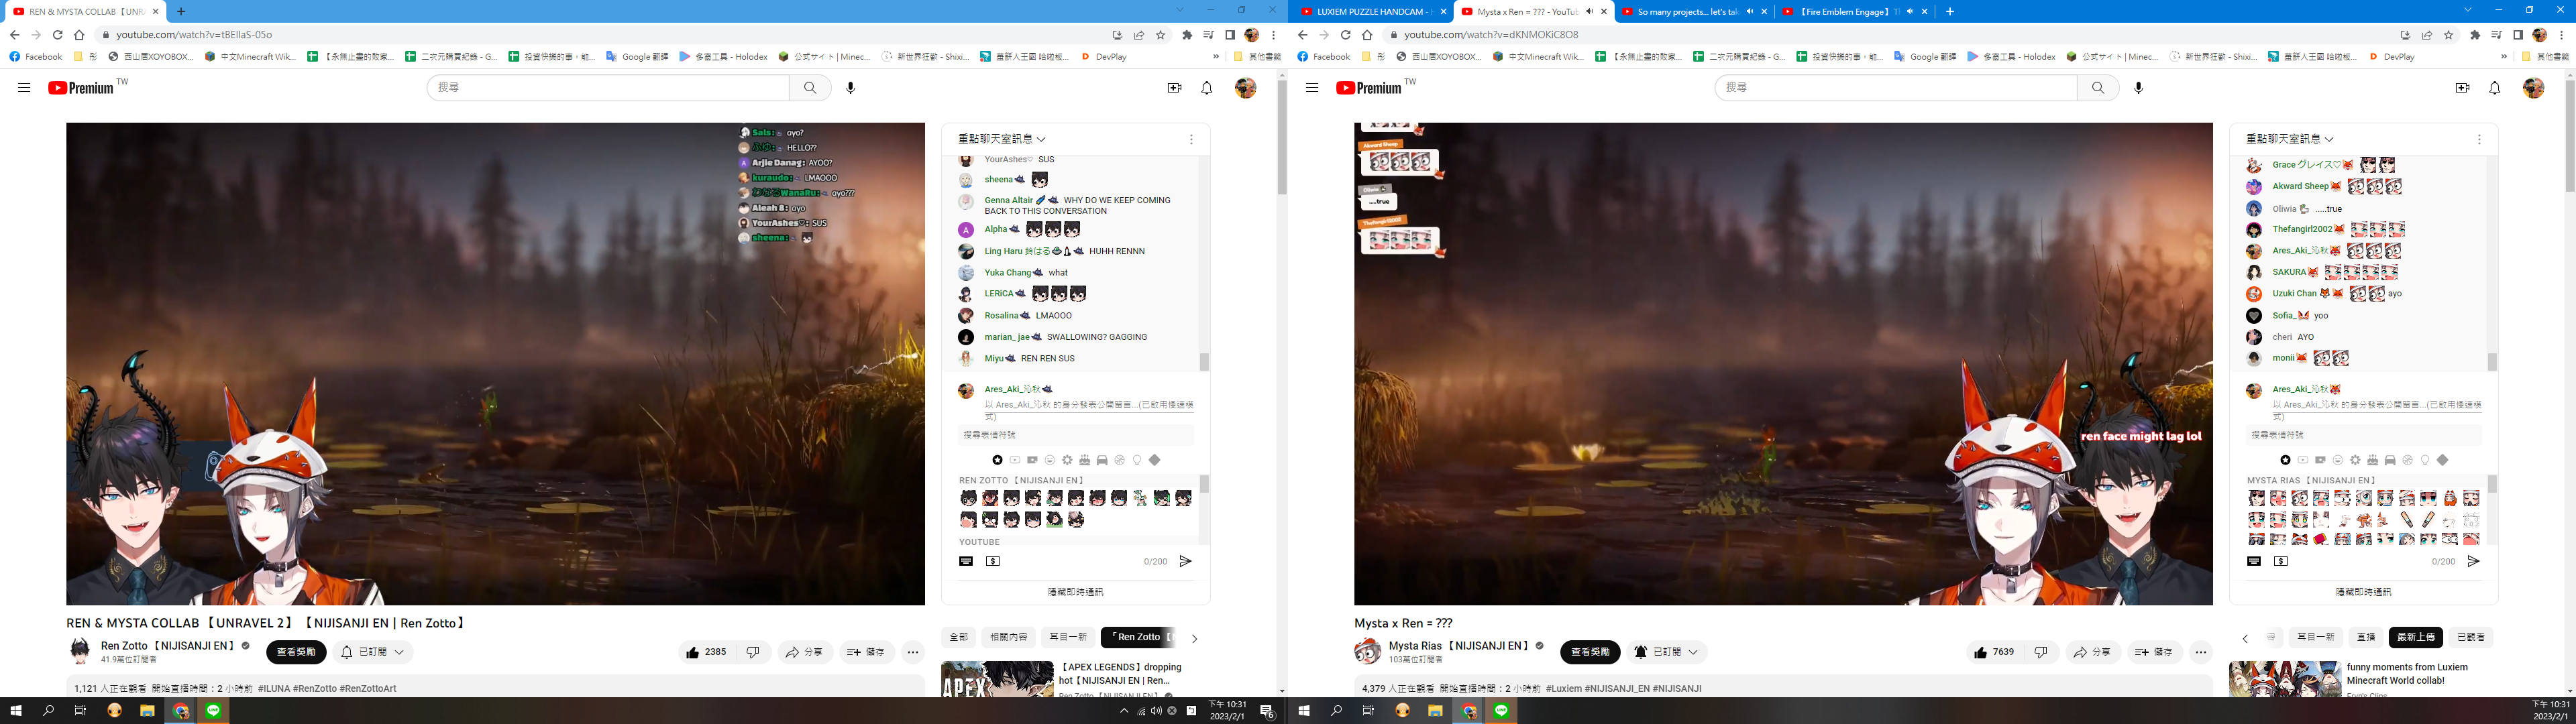Toggle Chrome side panel in right window
This screenshot has height=724, width=2576.
(2518, 35)
